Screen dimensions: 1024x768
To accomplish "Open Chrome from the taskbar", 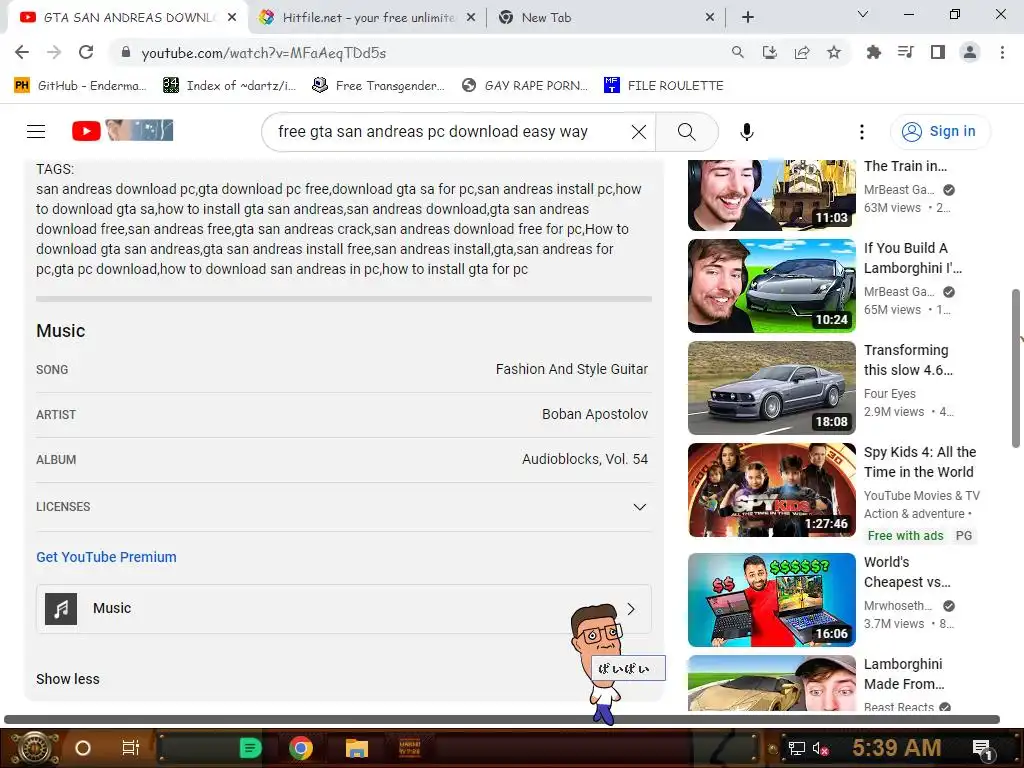I will (301, 748).
